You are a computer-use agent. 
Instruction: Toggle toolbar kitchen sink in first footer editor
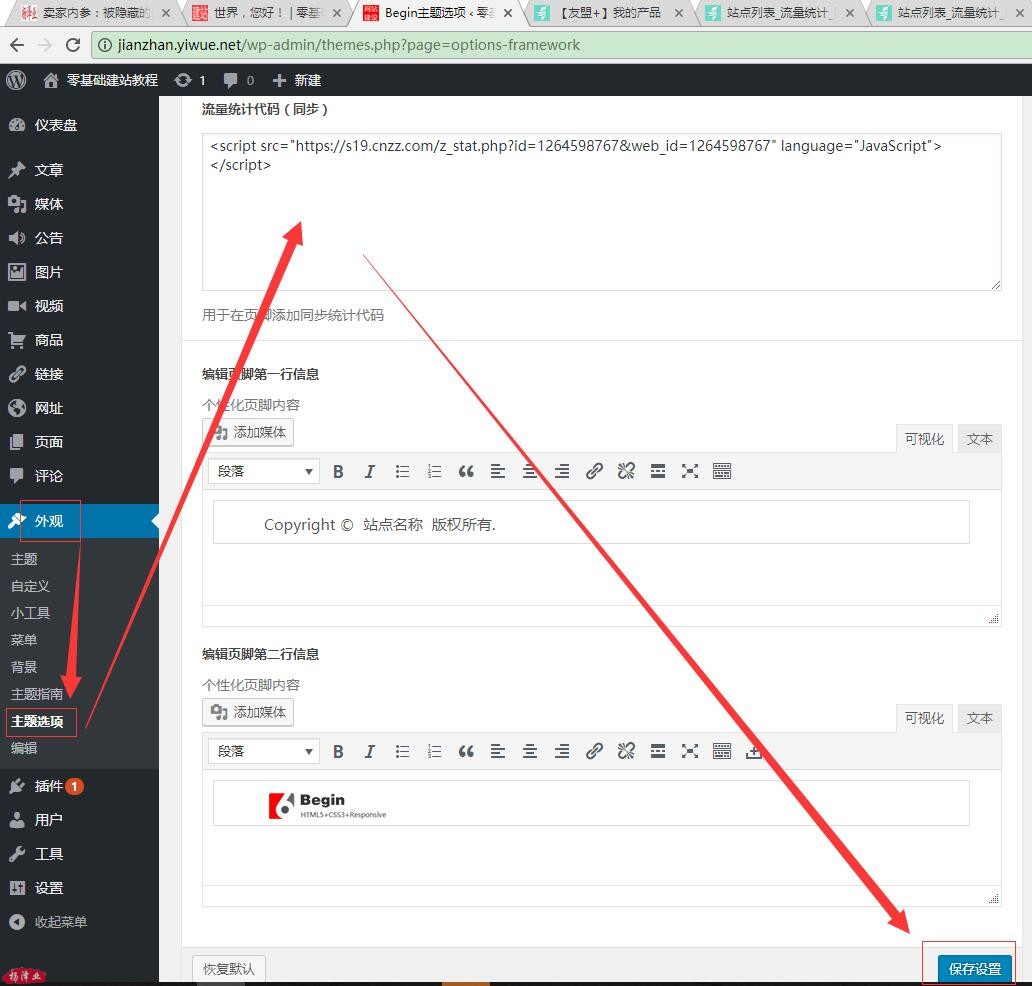pos(722,471)
